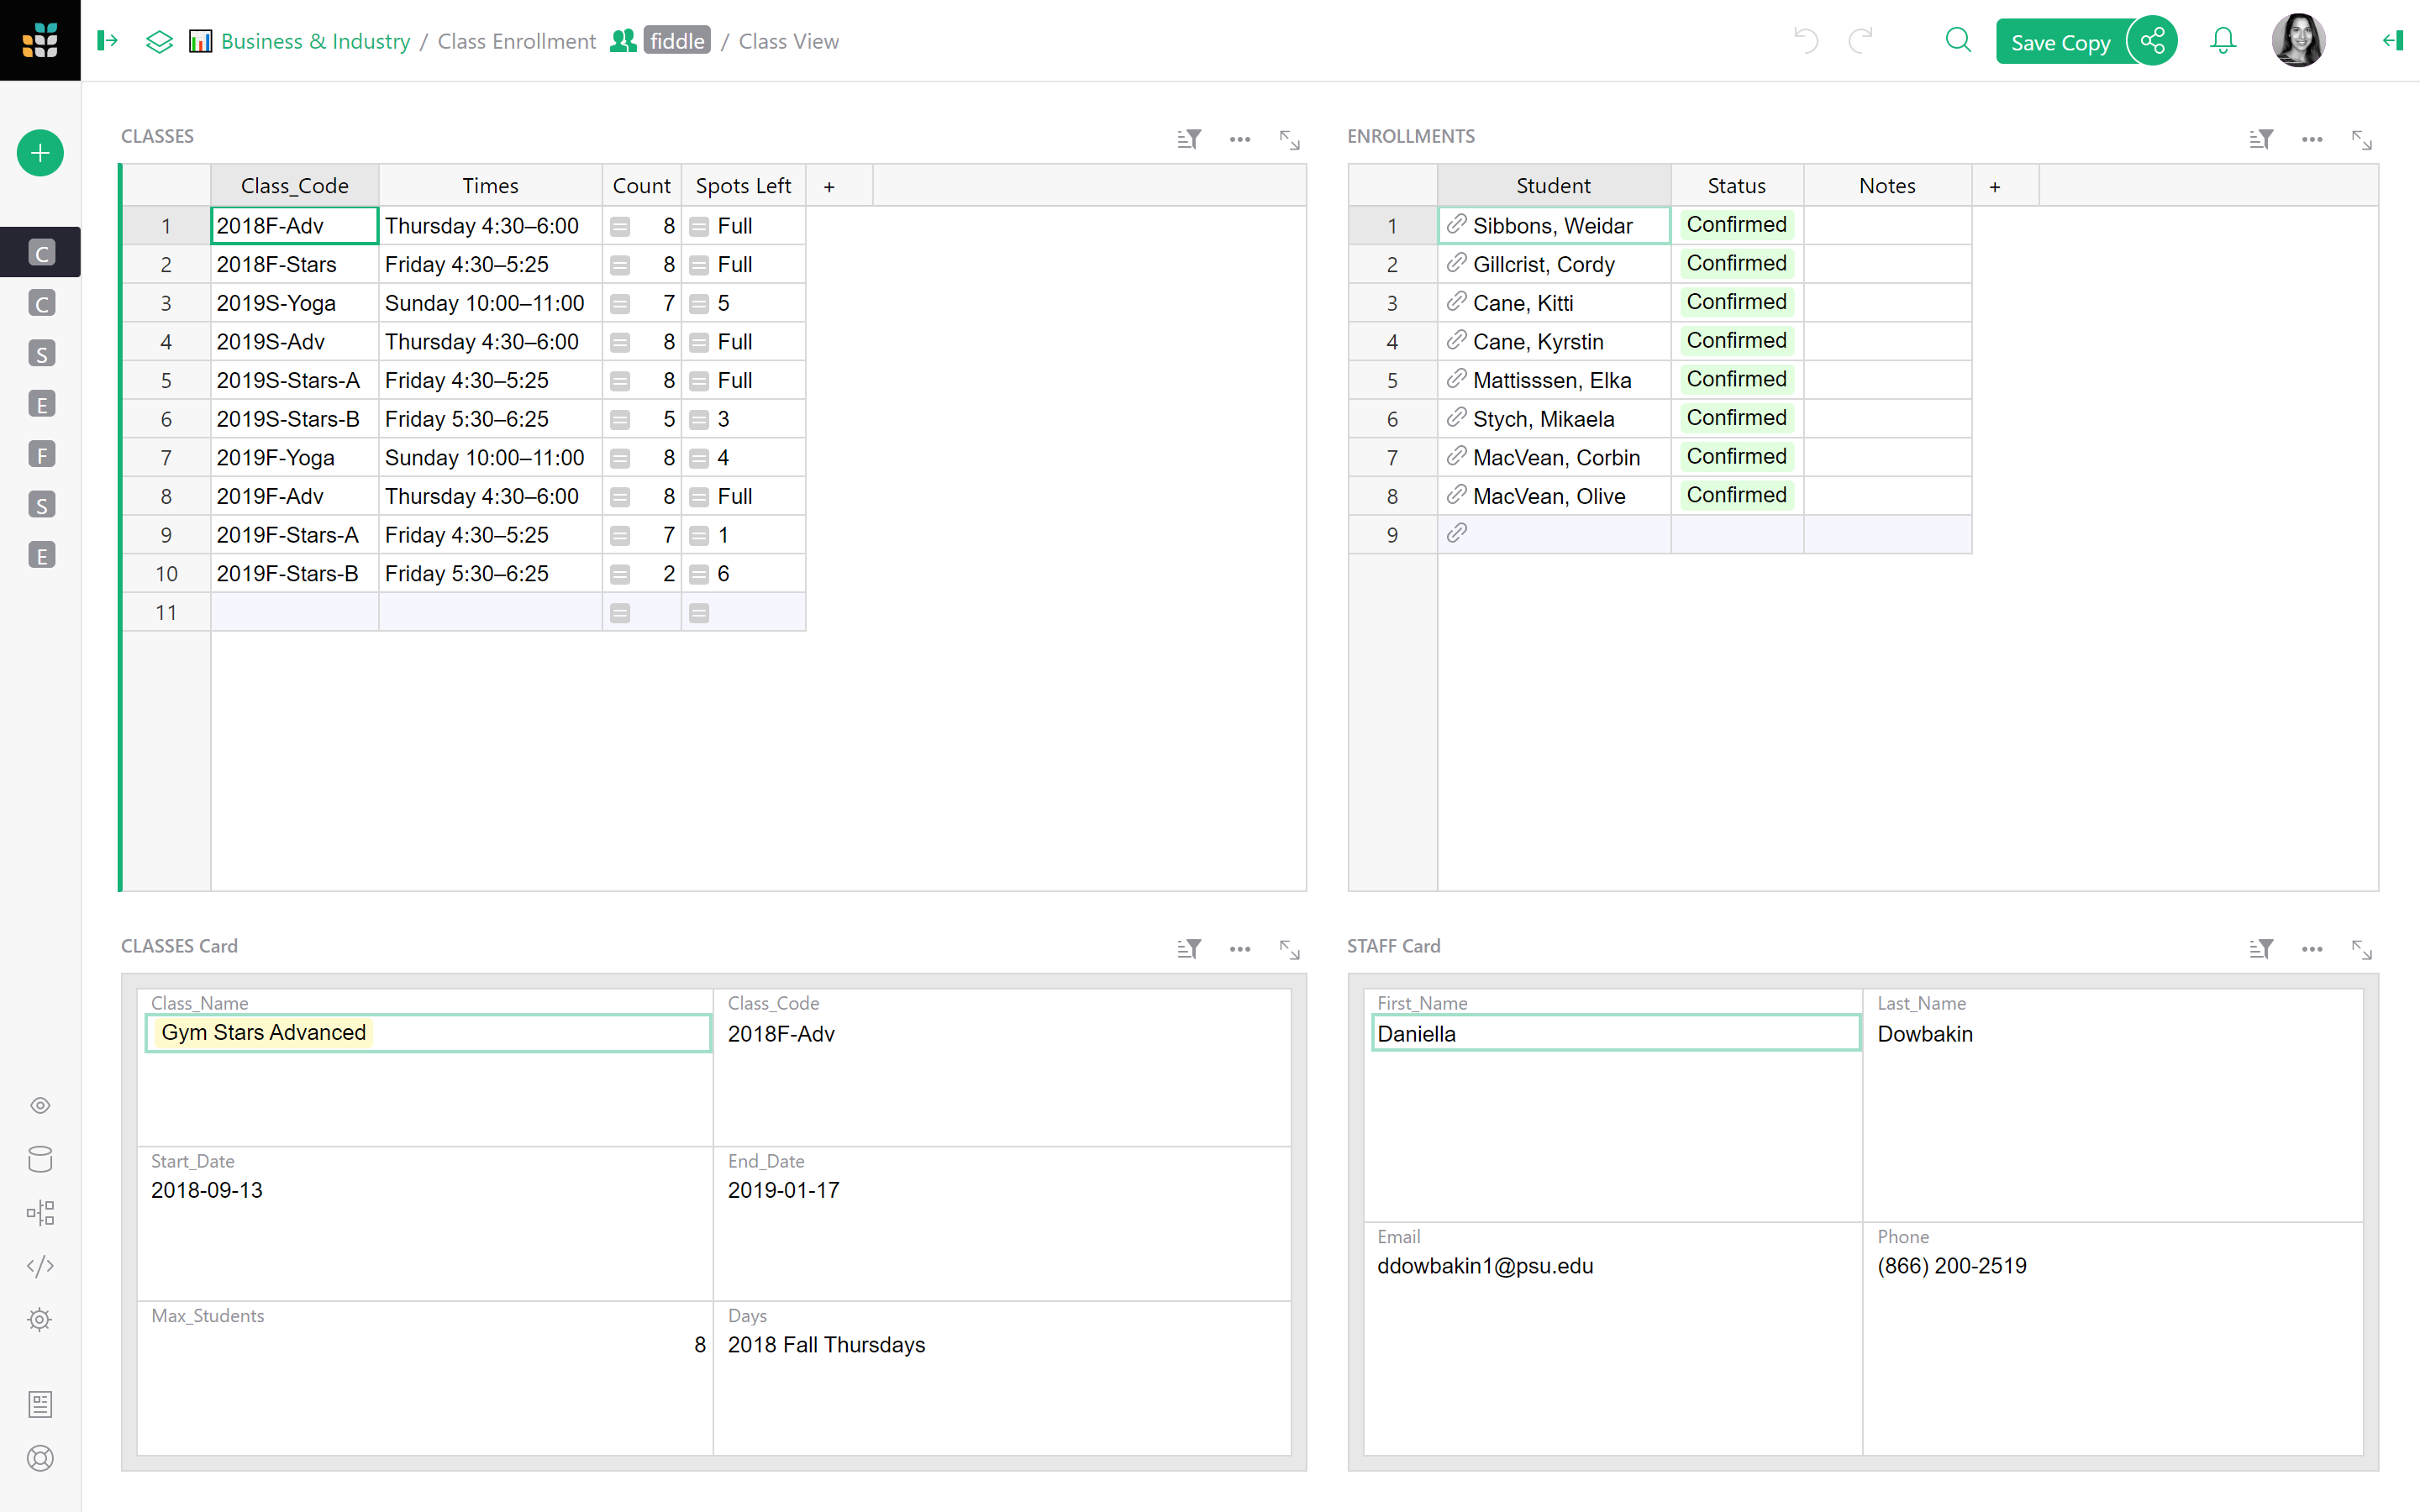The height and width of the screenshot is (1512, 2420).
Task: Click Business & Industry breadcrumb link
Action: 315,41
